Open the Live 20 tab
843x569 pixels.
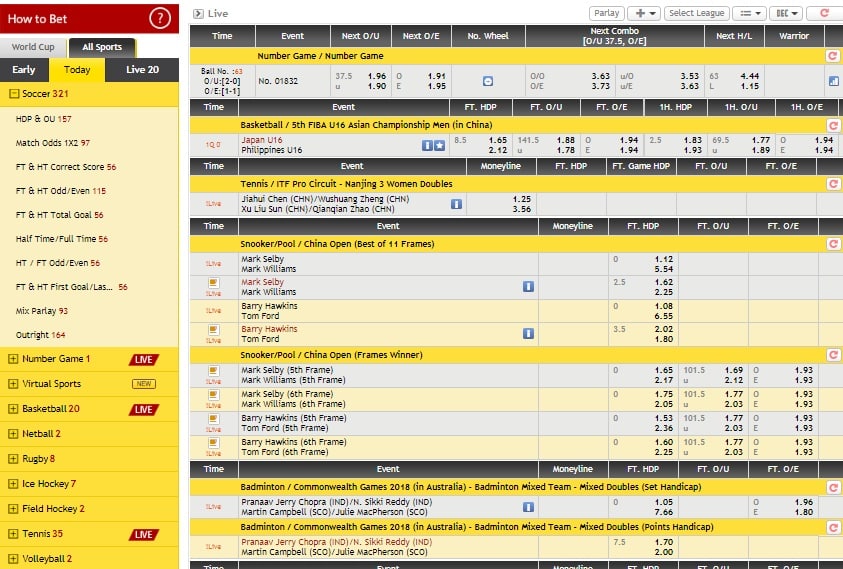(142, 70)
